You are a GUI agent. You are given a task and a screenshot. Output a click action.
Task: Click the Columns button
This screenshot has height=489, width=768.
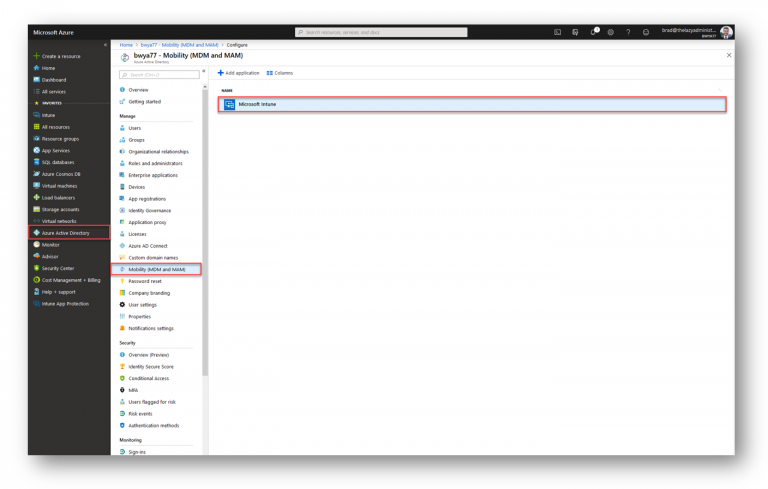(x=280, y=73)
